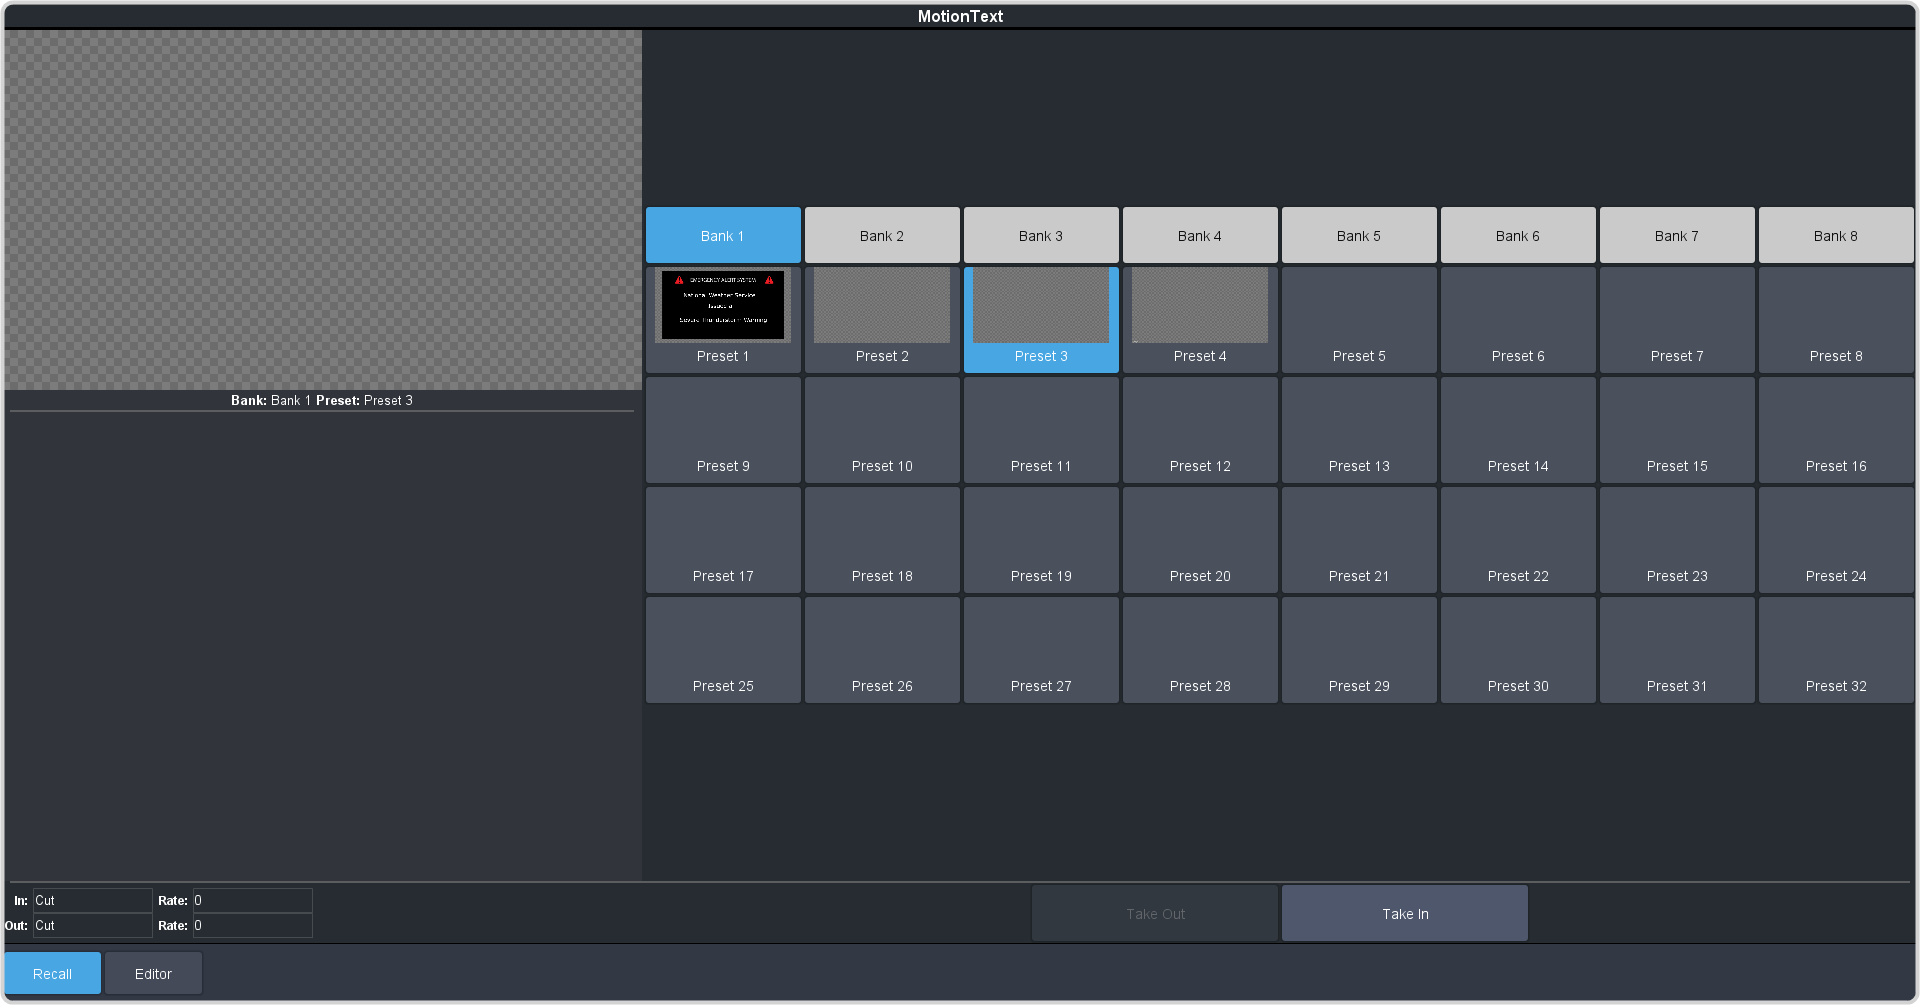The height and width of the screenshot is (1005, 1920).
Task: Click the In Rate input field
Action: [252, 901]
